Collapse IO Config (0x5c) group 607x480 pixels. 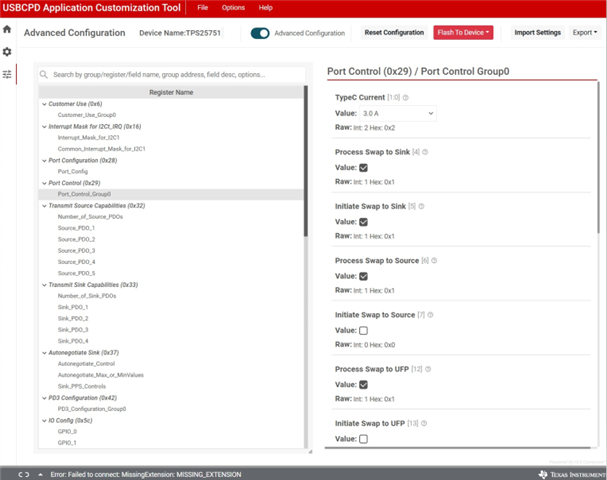click(44, 420)
